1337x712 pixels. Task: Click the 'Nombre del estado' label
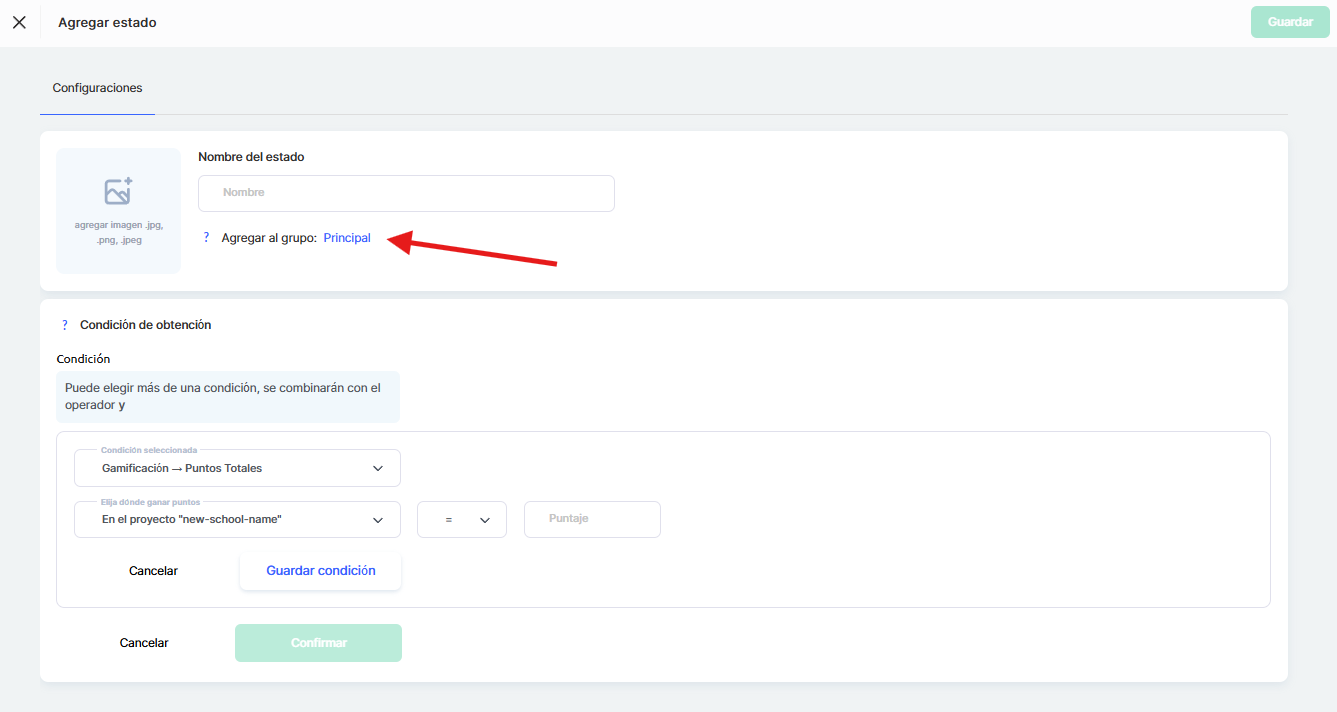click(251, 157)
